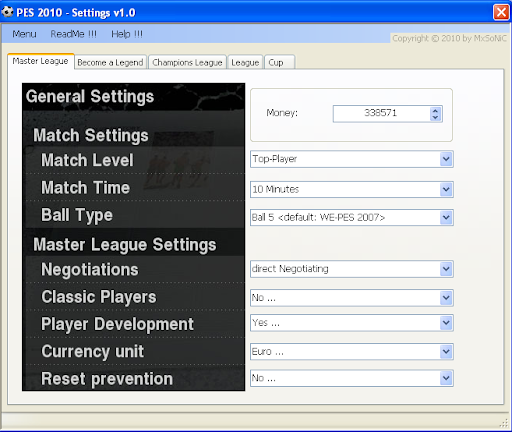Open the ReadMe !!! menu item

73,34
